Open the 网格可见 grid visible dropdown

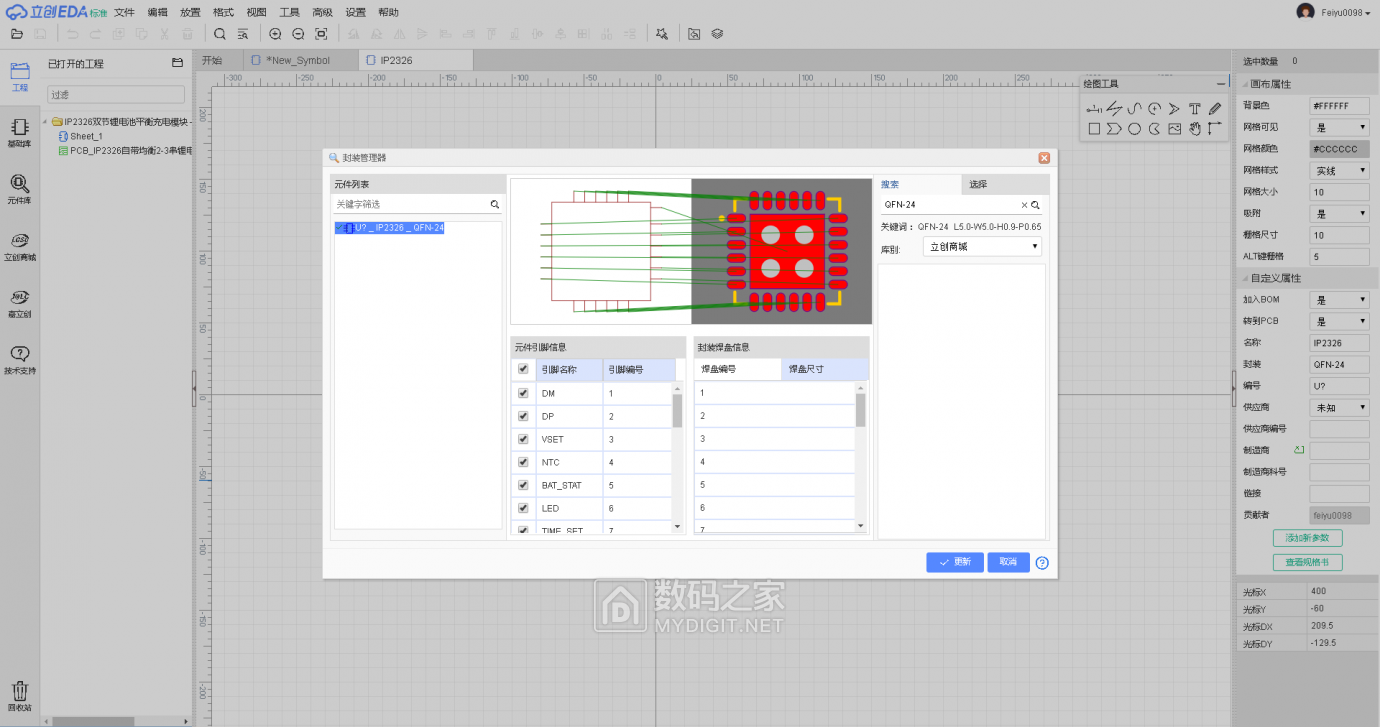tap(1340, 128)
